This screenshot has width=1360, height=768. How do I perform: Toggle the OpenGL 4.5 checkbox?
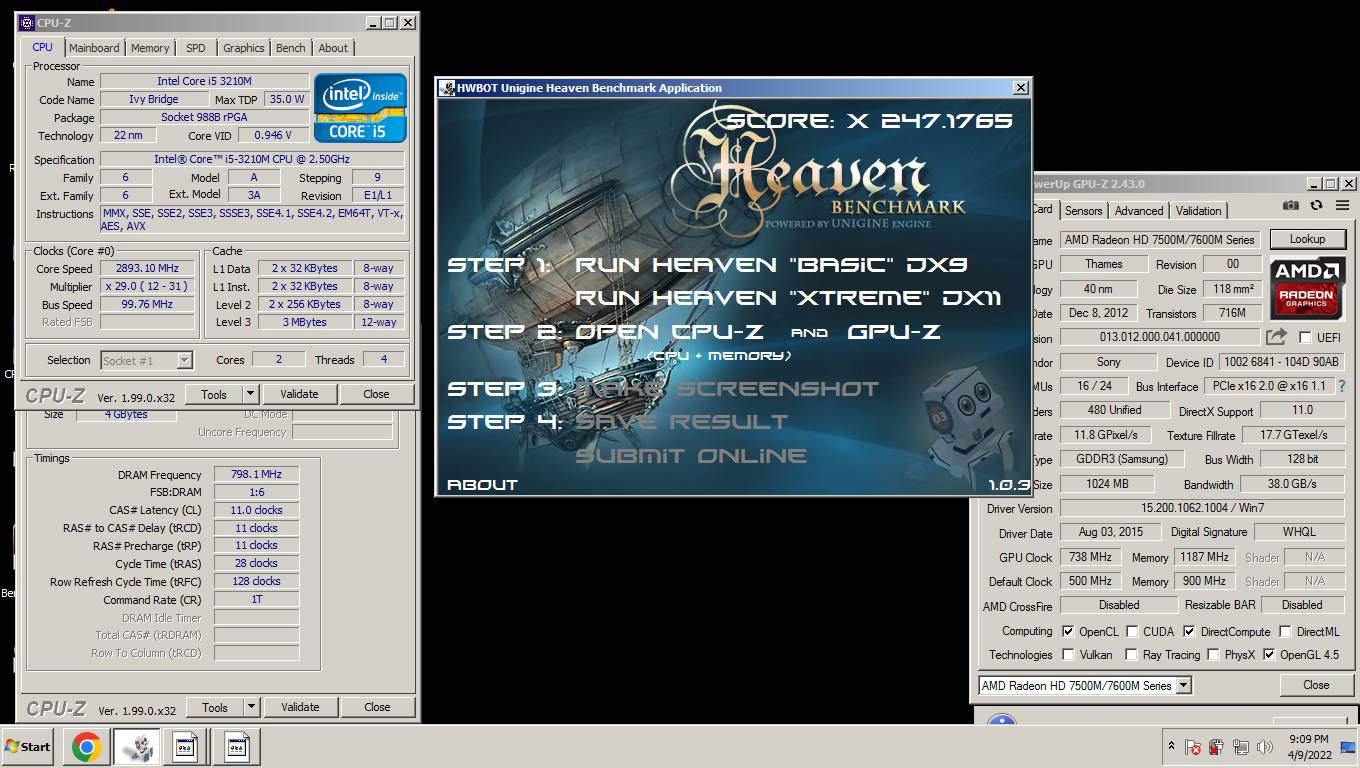coord(1269,655)
